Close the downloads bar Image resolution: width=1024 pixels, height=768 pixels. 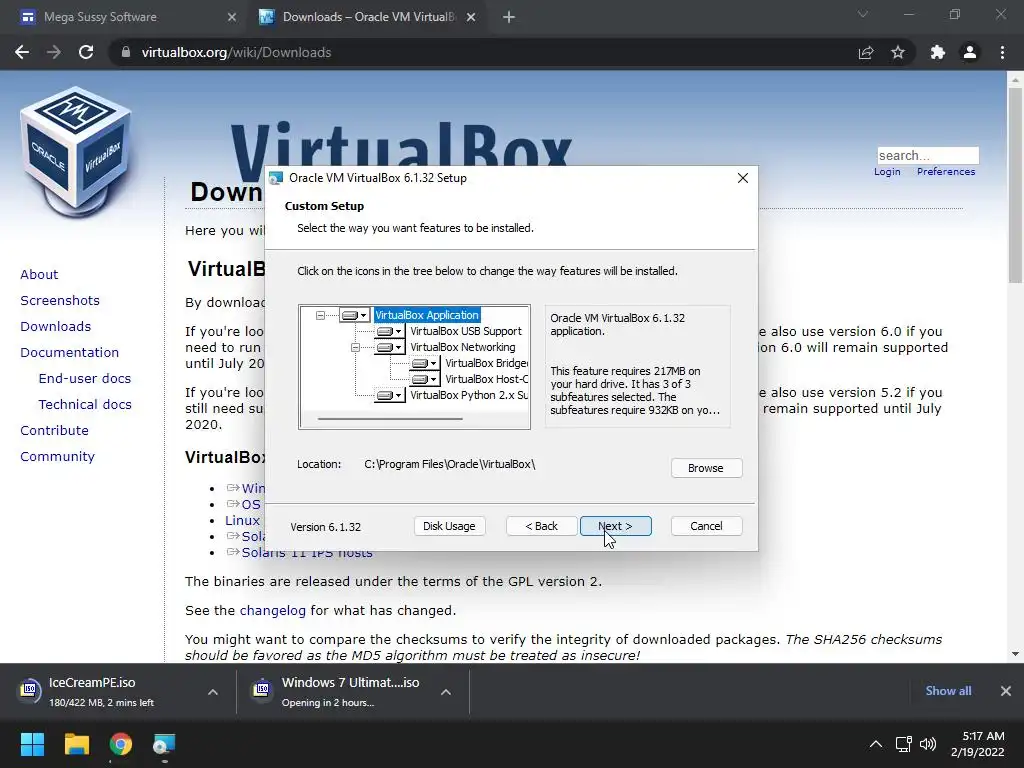point(1006,691)
